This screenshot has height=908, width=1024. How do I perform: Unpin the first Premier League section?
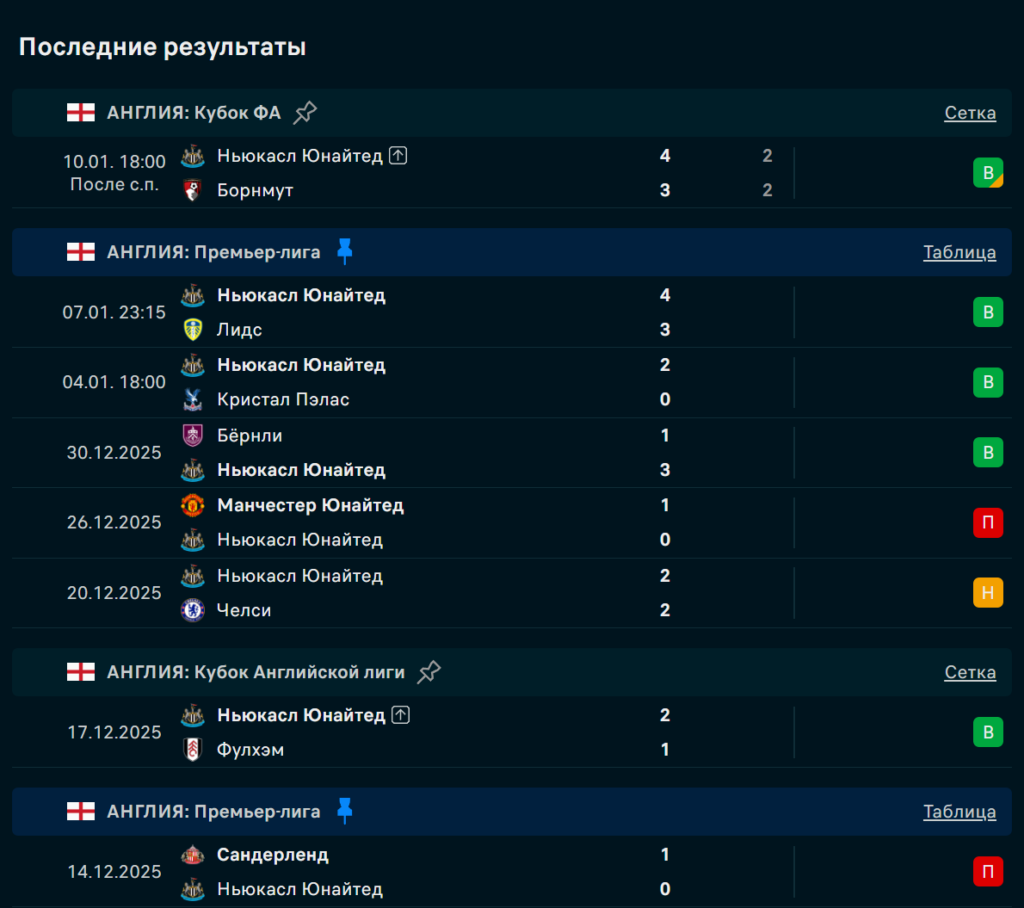(x=345, y=252)
